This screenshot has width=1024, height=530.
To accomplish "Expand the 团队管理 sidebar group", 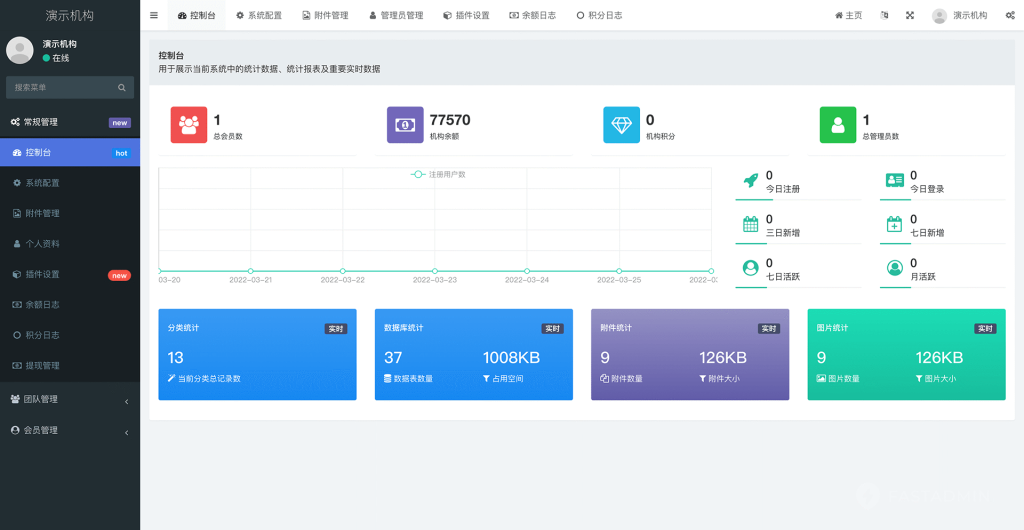I will click(70, 399).
